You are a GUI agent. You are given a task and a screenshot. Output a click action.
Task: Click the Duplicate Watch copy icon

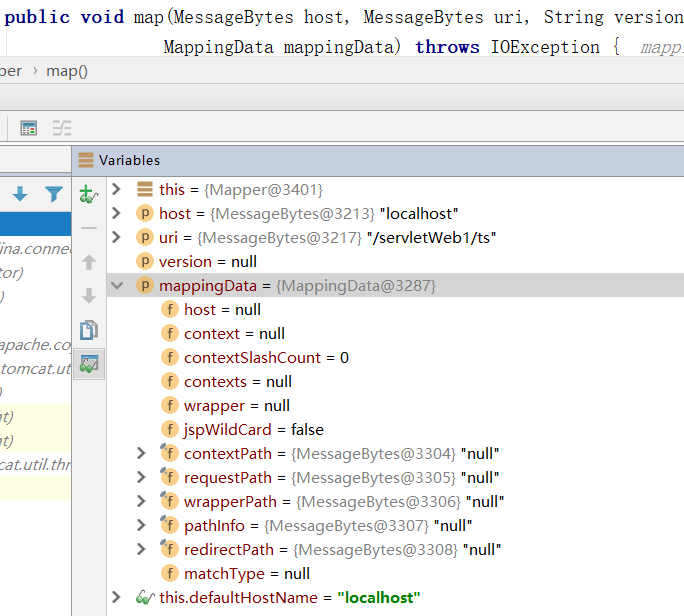point(89,330)
